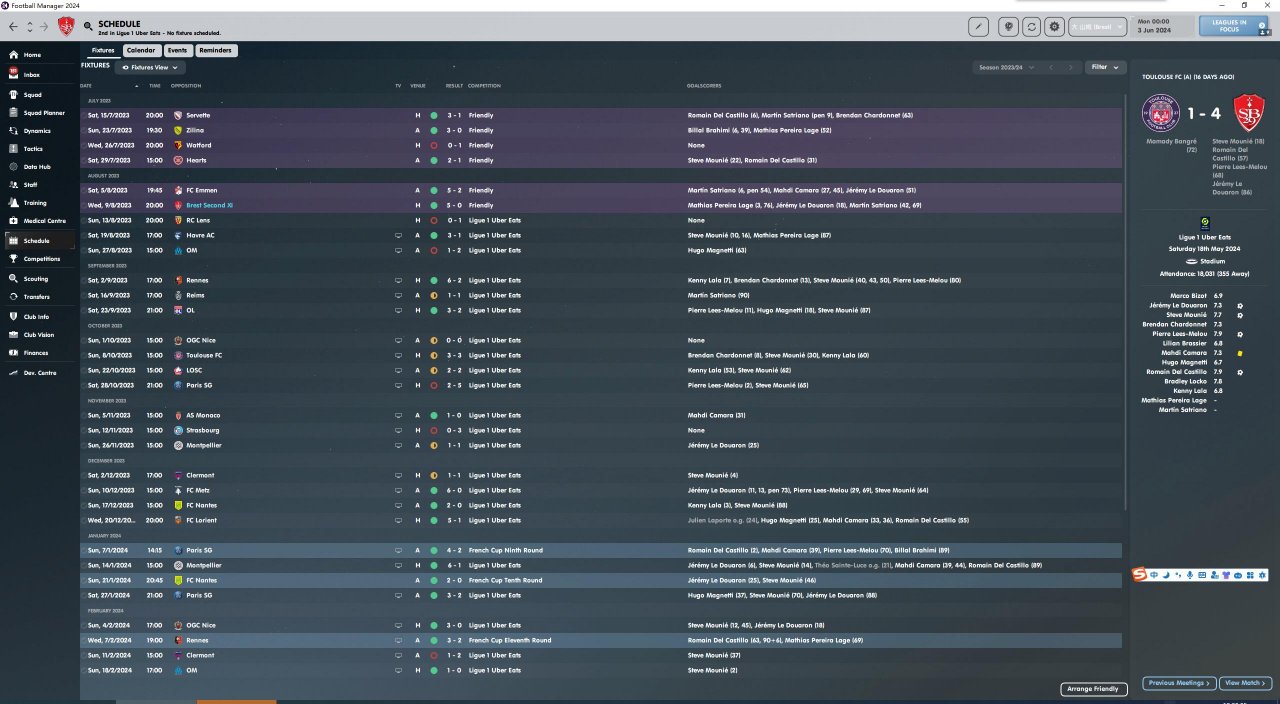Click the Previous Meetings button
1280x704 pixels.
[1179, 683]
